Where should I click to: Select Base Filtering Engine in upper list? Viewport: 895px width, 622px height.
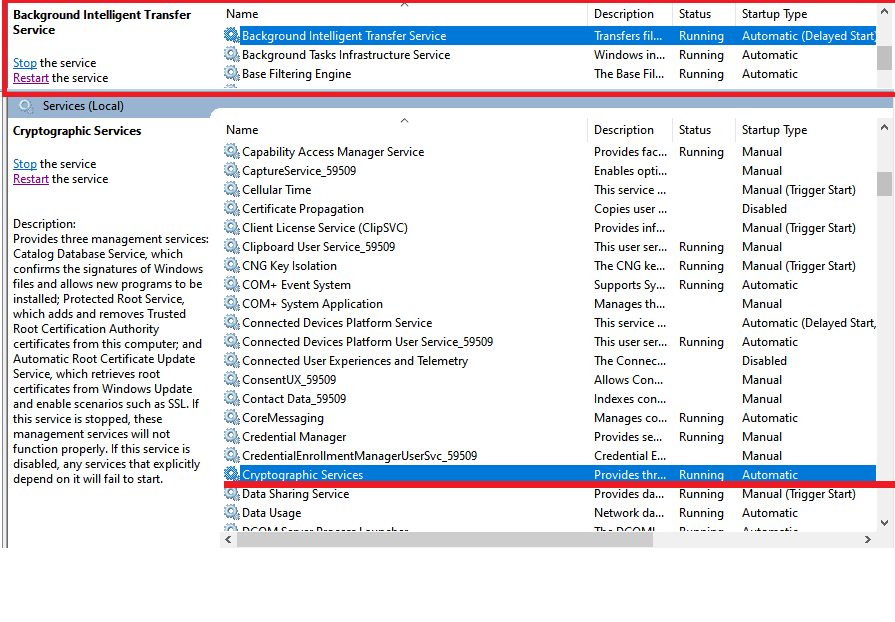tap(550, 74)
